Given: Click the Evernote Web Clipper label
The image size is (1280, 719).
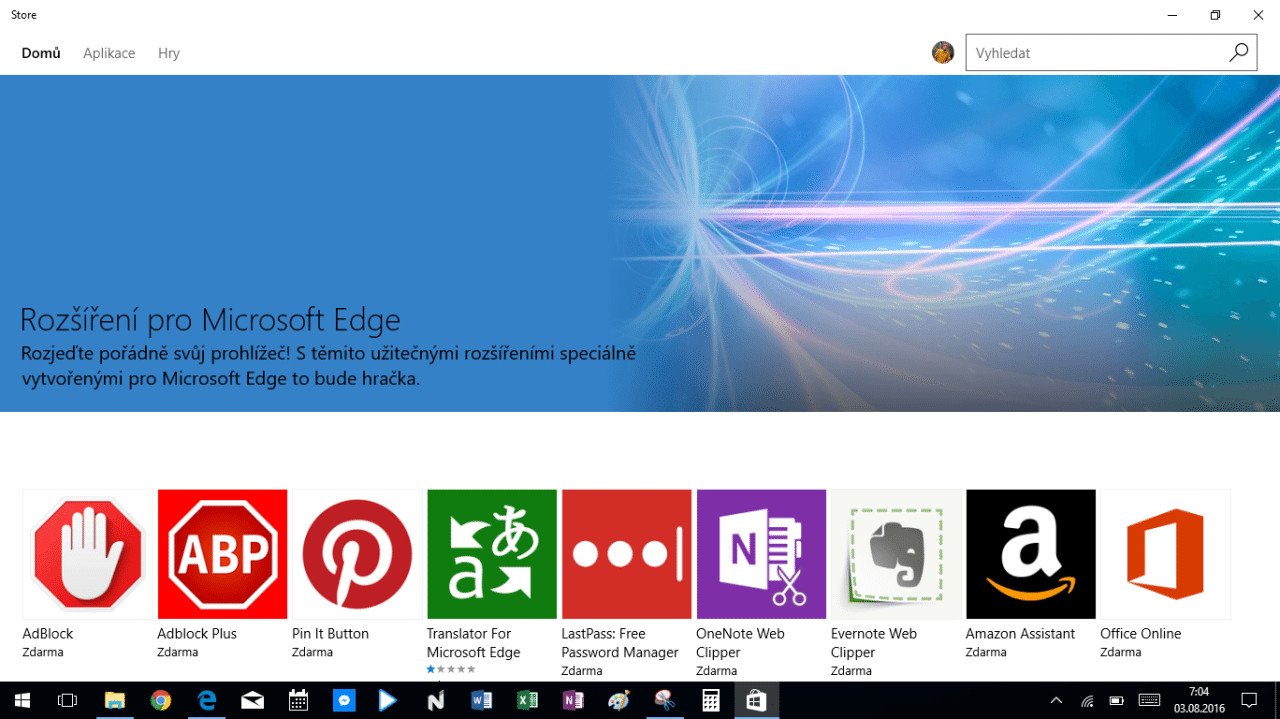Looking at the screenshot, I should [x=874, y=643].
